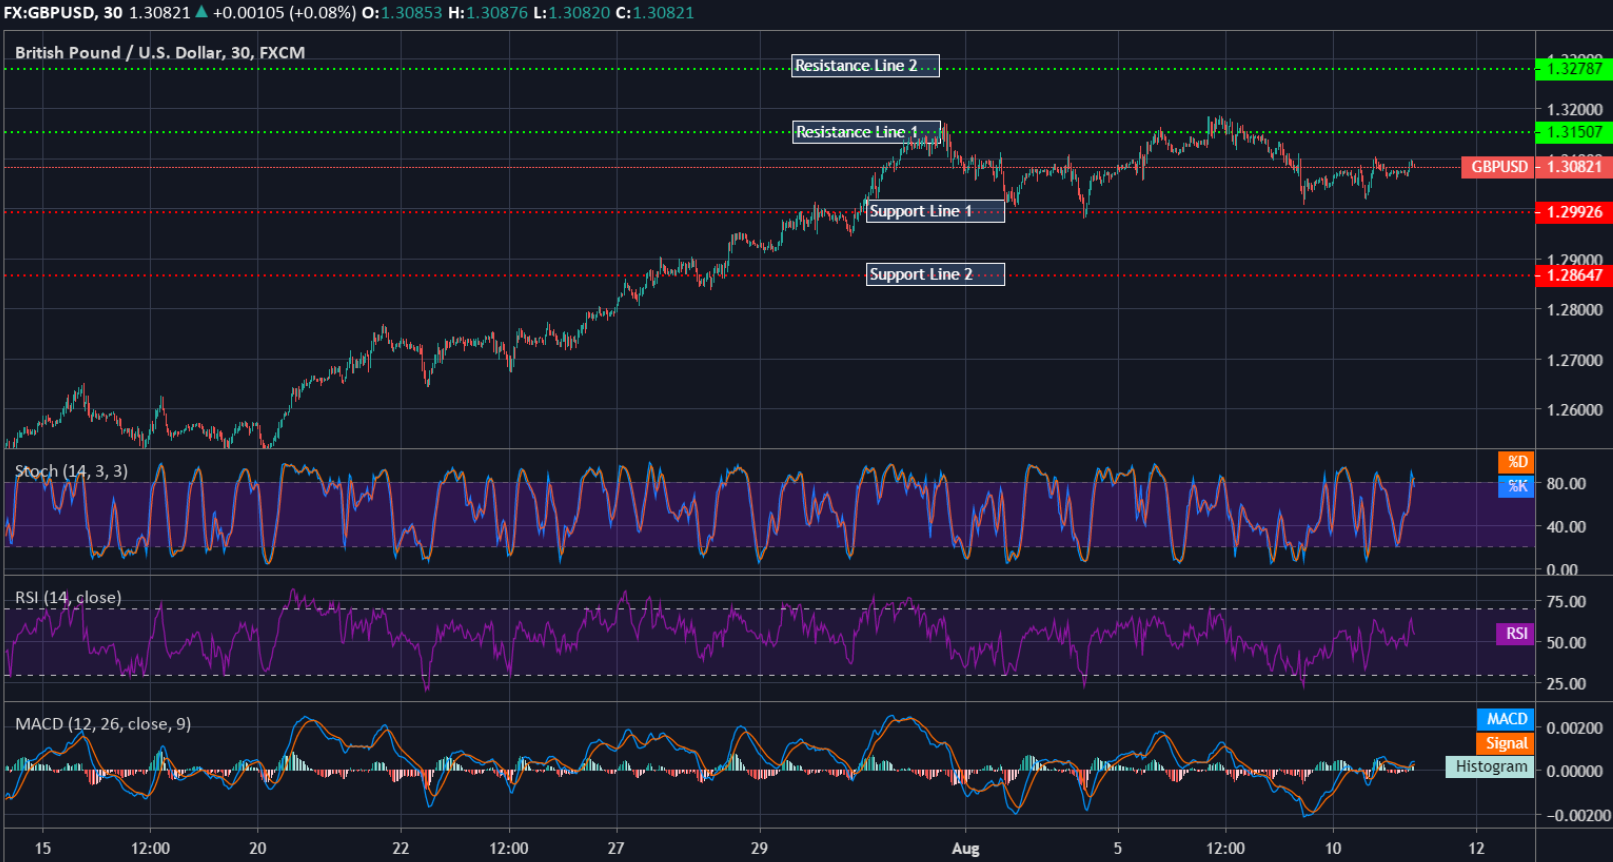Click the Aug label on time axis
Screen dimensions: 1613x862
[965, 849]
